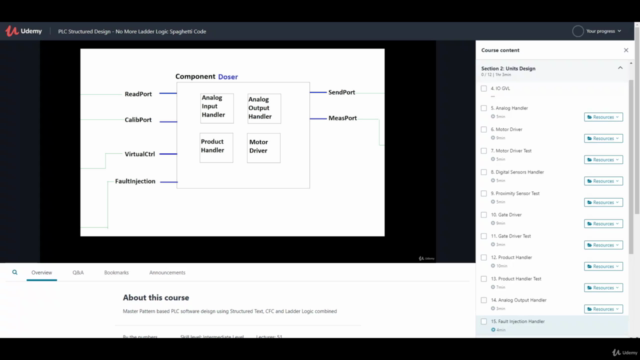640x360 pixels.
Task: Click the video slide to pause
Action: coord(232,142)
